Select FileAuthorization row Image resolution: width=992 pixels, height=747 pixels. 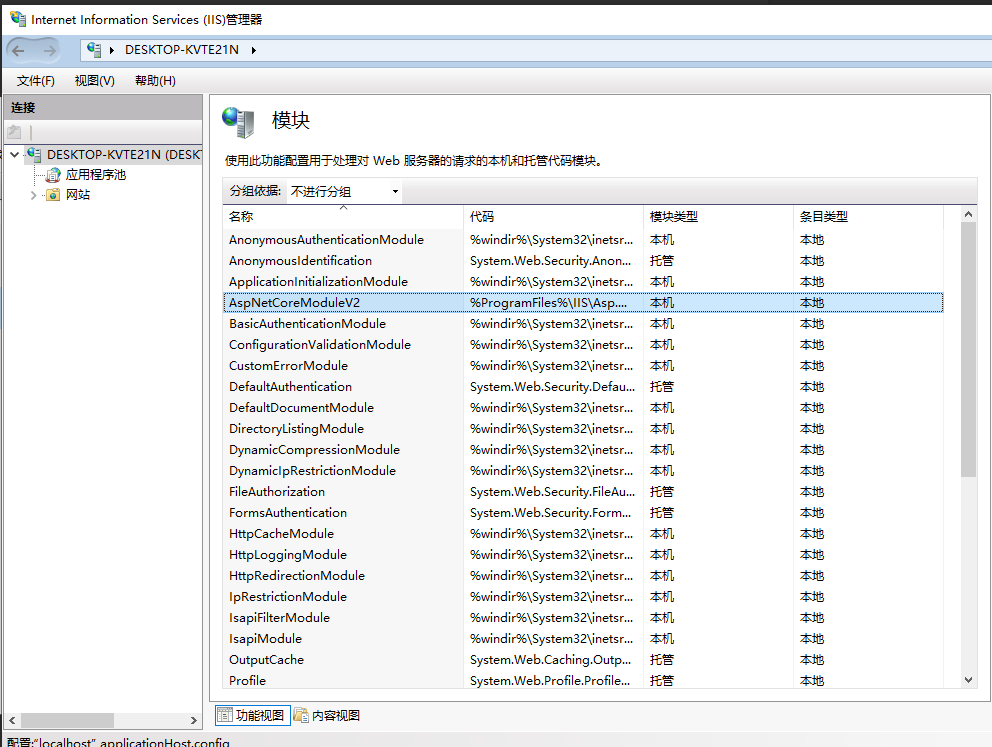click(583, 491)
